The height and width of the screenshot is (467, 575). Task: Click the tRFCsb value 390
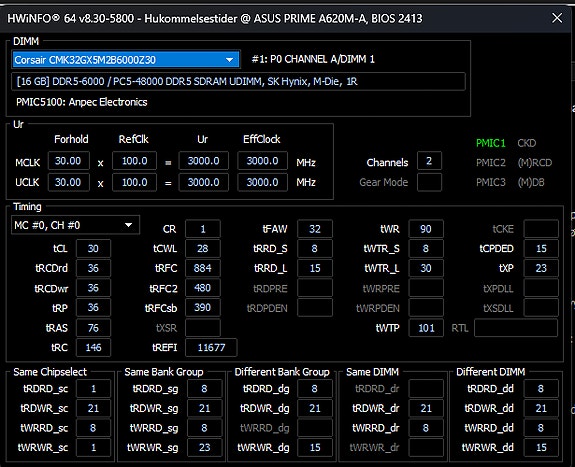(x=203, y=307)
